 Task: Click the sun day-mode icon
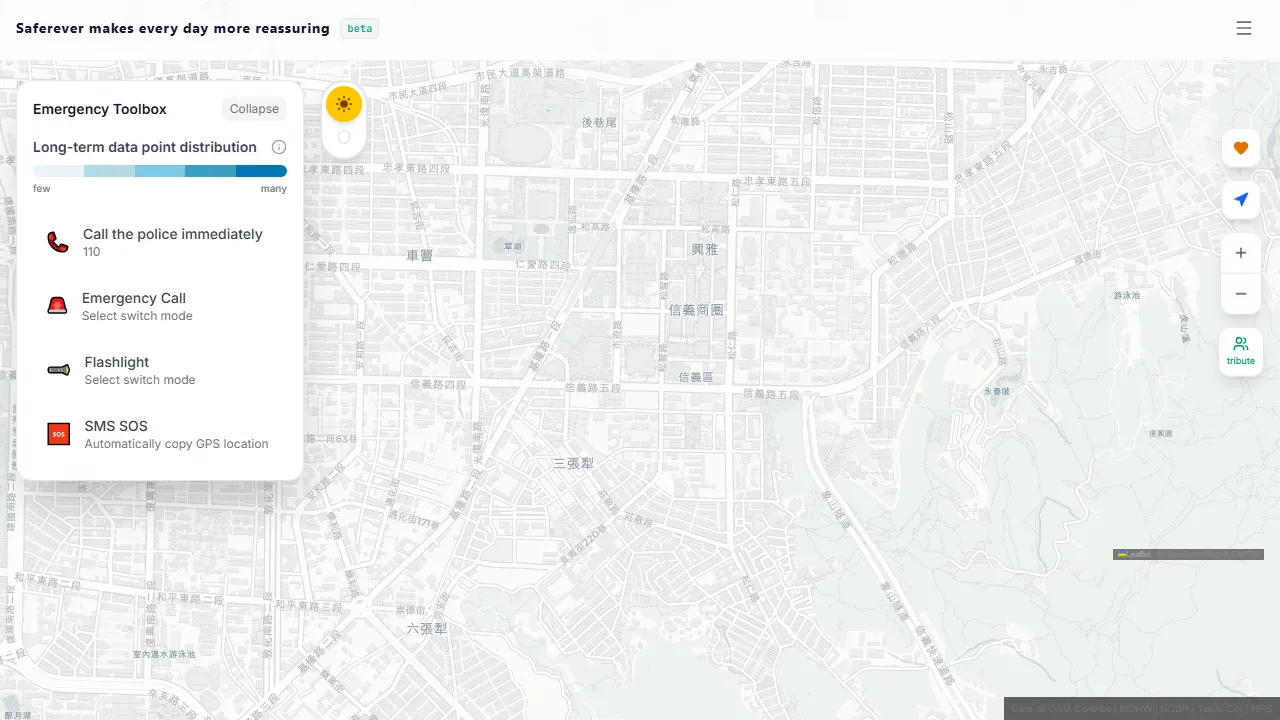[344, 104]
